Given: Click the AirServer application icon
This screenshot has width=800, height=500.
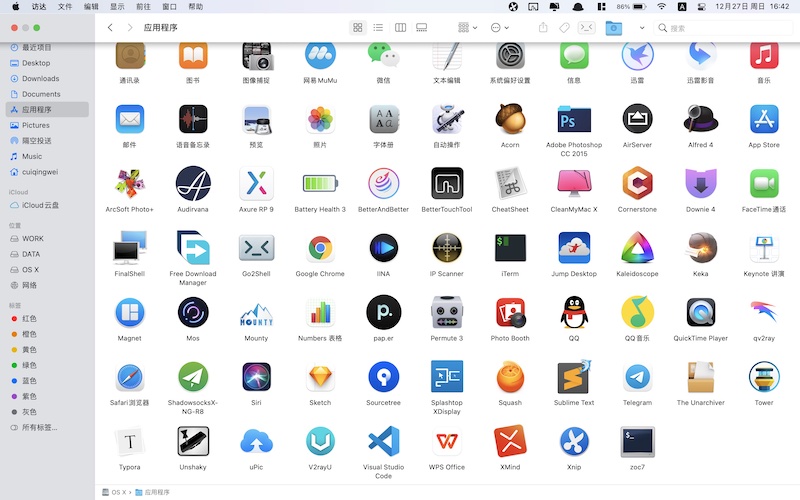Looking at the screenshot, I should point(637,119).
